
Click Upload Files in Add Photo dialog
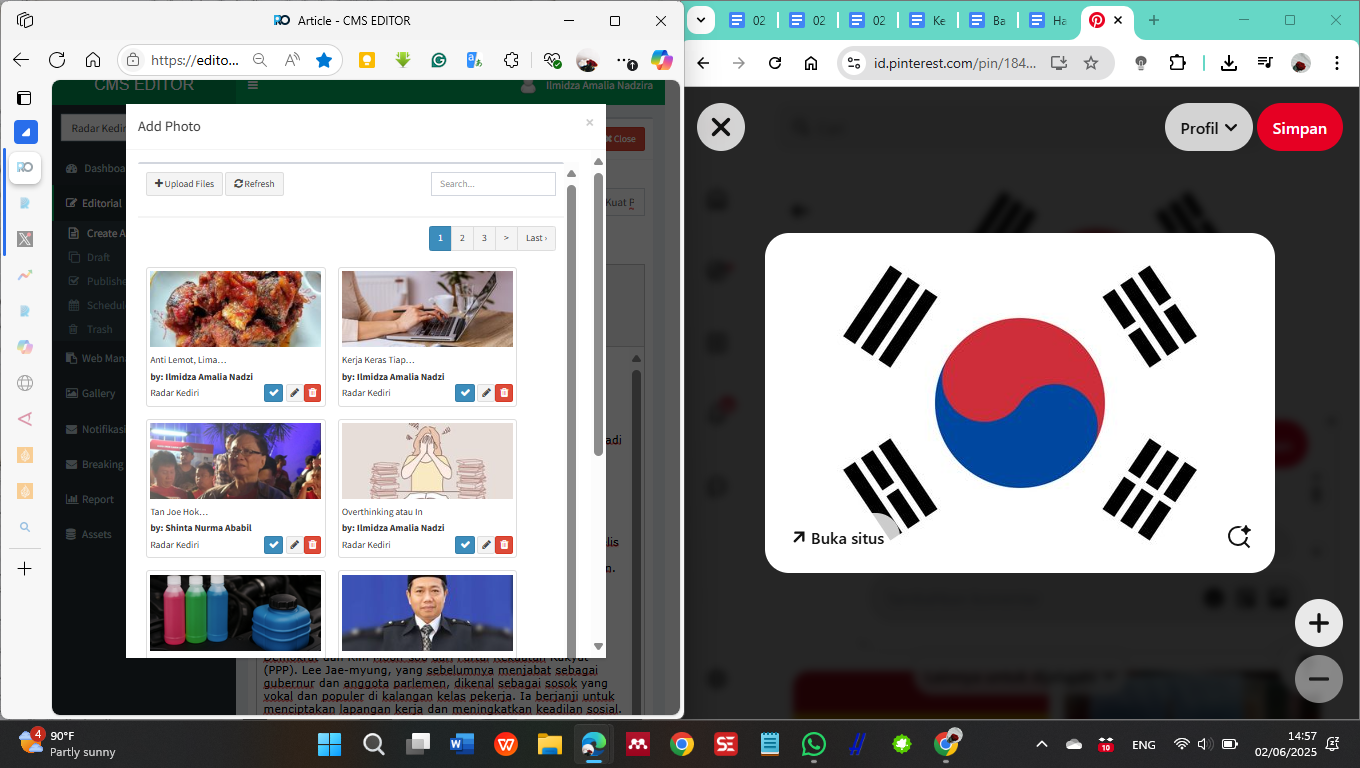[x=184, y=184]
